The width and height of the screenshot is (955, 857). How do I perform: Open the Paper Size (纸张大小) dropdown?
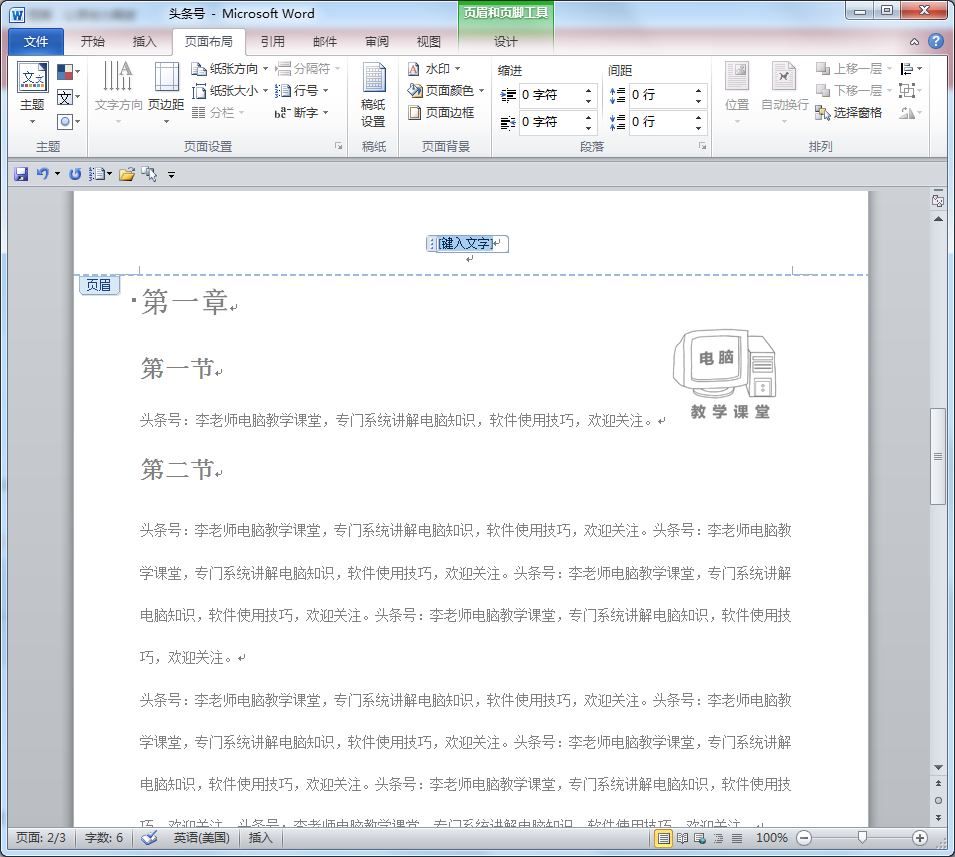click(230, 91)
